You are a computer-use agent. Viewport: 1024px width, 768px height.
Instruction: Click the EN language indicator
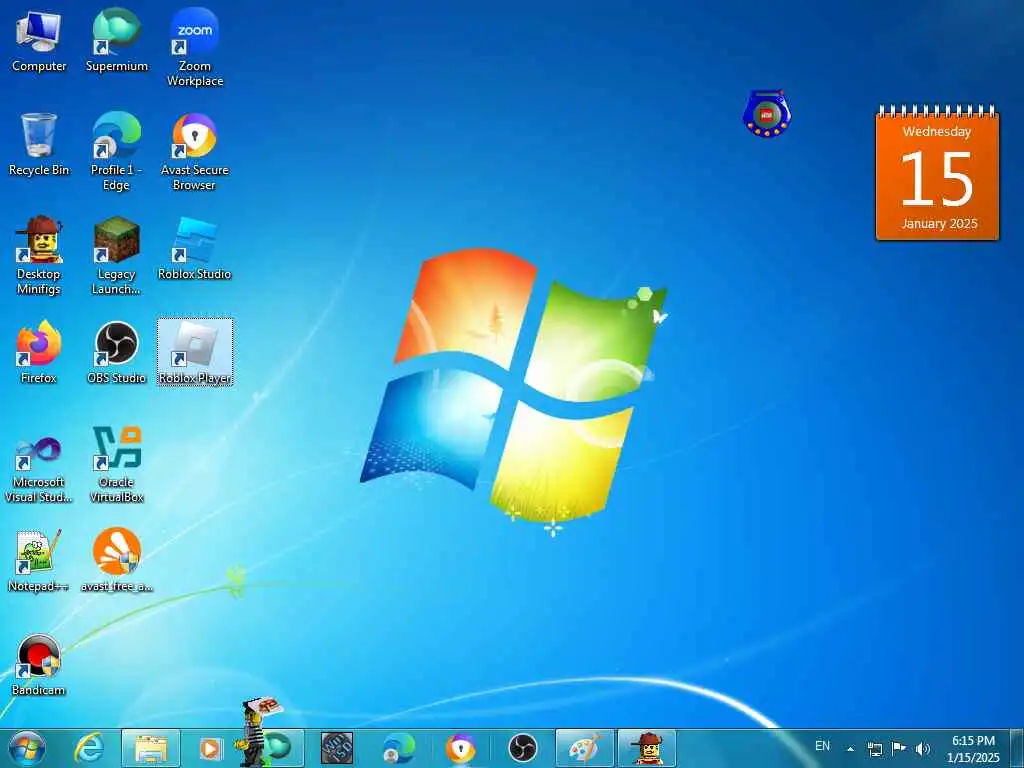(x=822, y=746)
